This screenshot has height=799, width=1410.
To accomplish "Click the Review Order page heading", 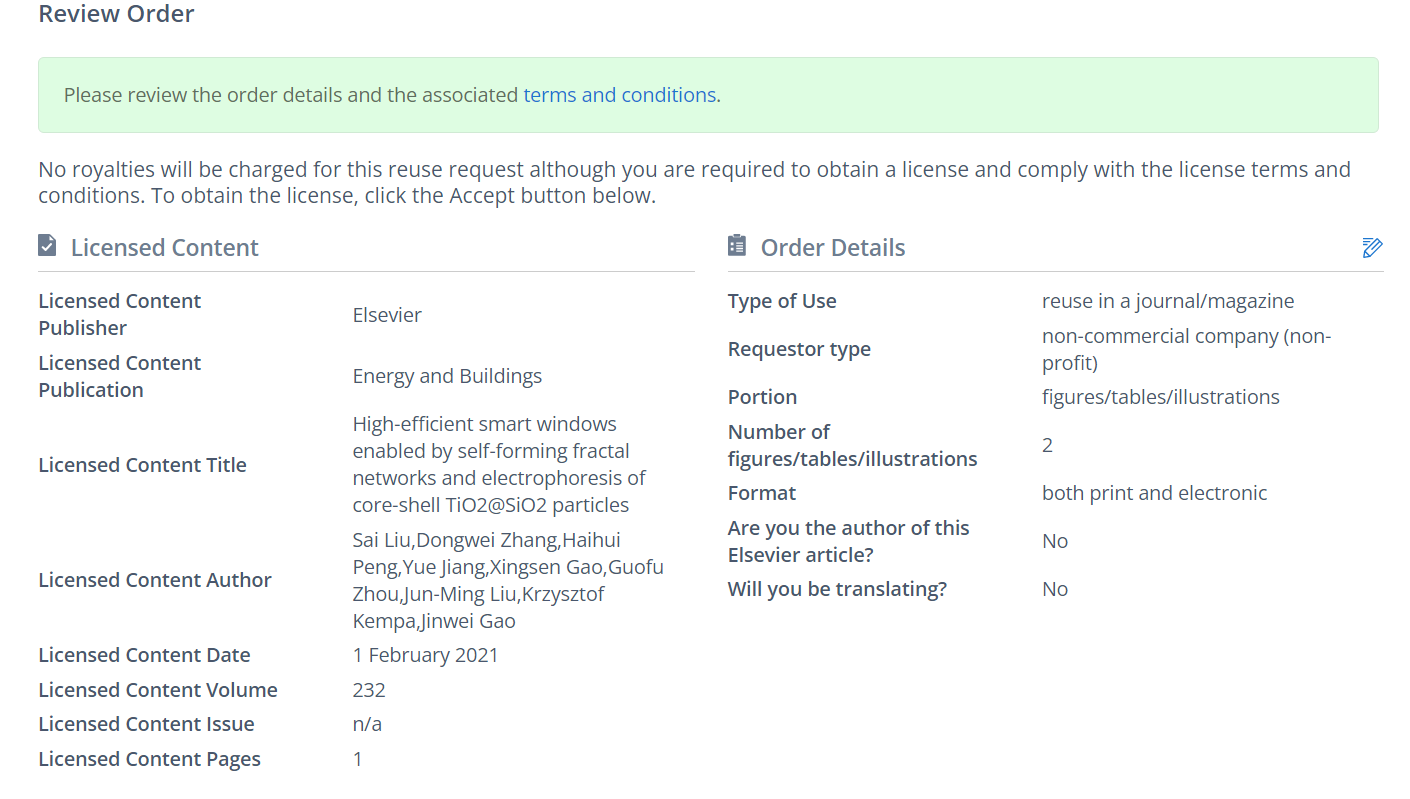I will [116, 14].
